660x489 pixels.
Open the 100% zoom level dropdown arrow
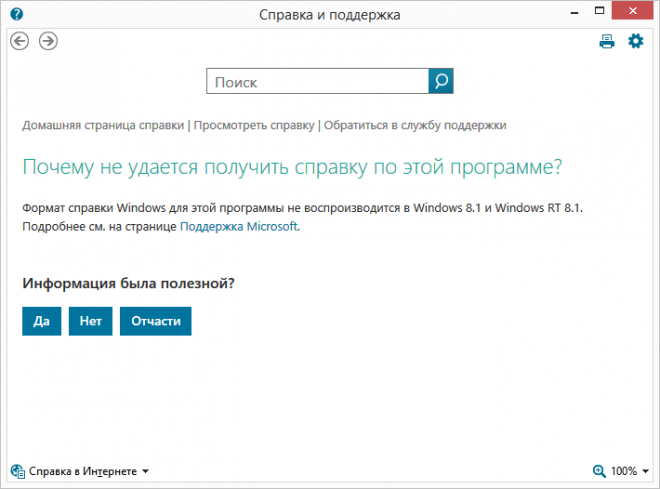pos(645,471)
